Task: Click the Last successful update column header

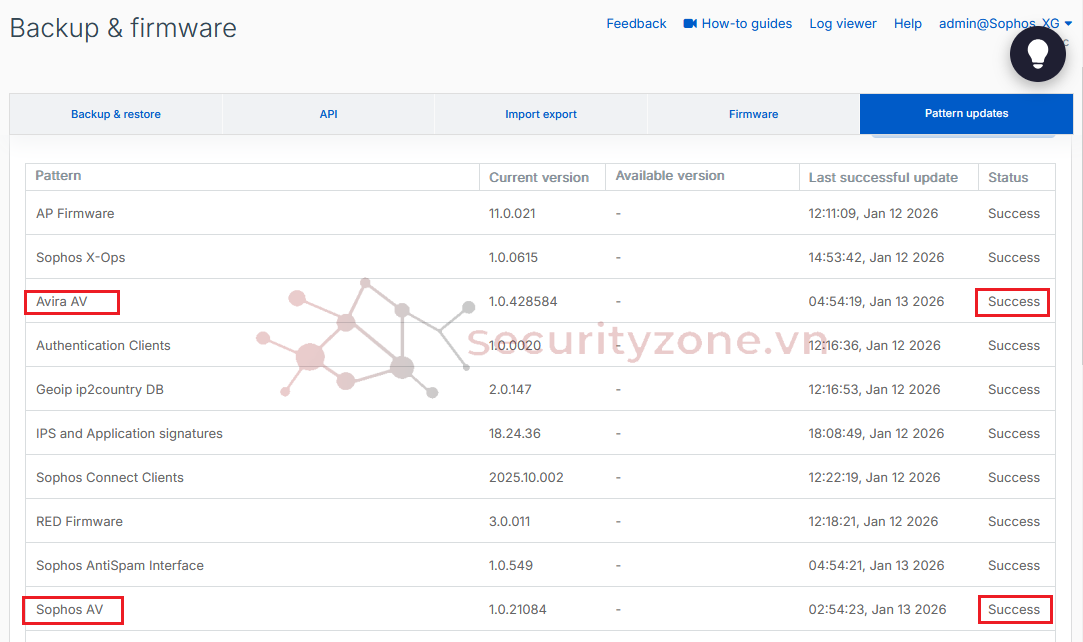Action: point(883,177)
